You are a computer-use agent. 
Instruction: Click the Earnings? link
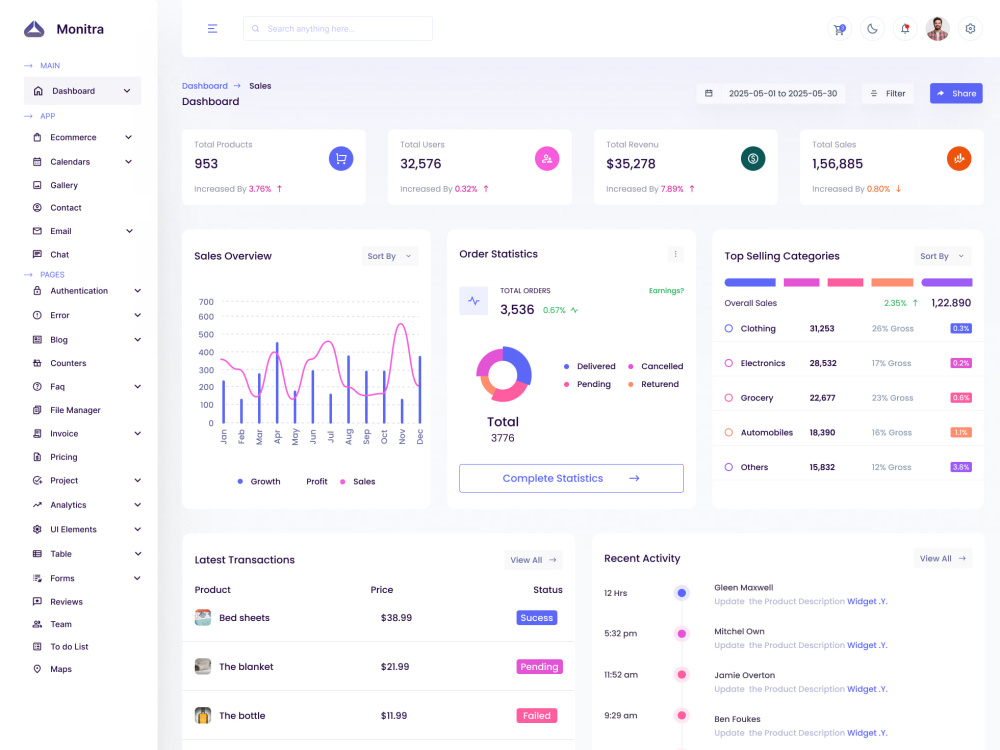[x=666, y=291]
